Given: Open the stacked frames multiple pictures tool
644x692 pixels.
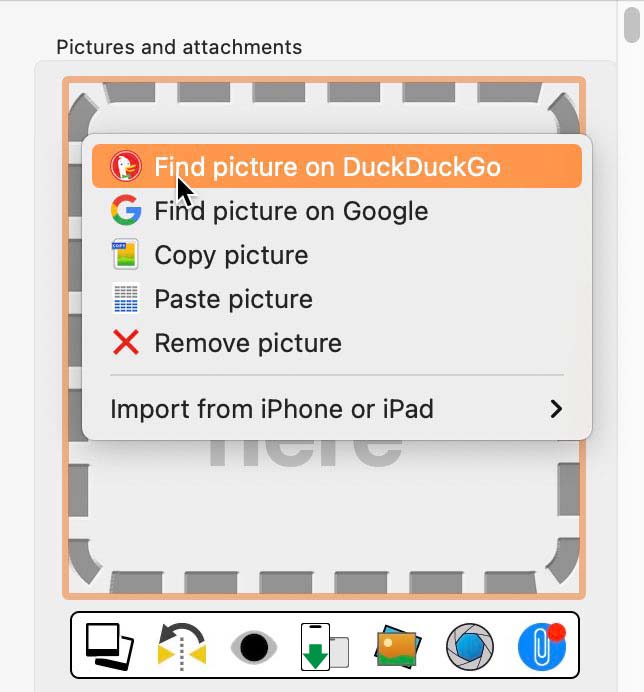Looking at the screenshot, I should click(x=109, y=647).
